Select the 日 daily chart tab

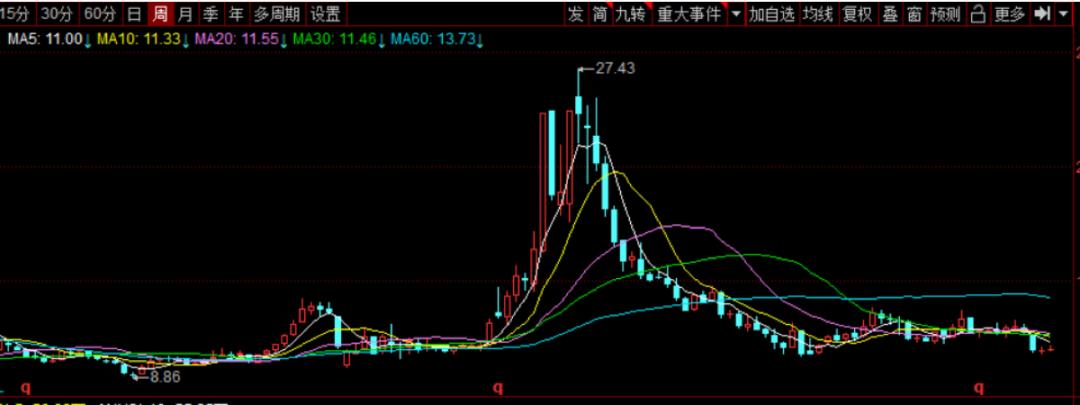pyautogui.click(x=135, y=14)
